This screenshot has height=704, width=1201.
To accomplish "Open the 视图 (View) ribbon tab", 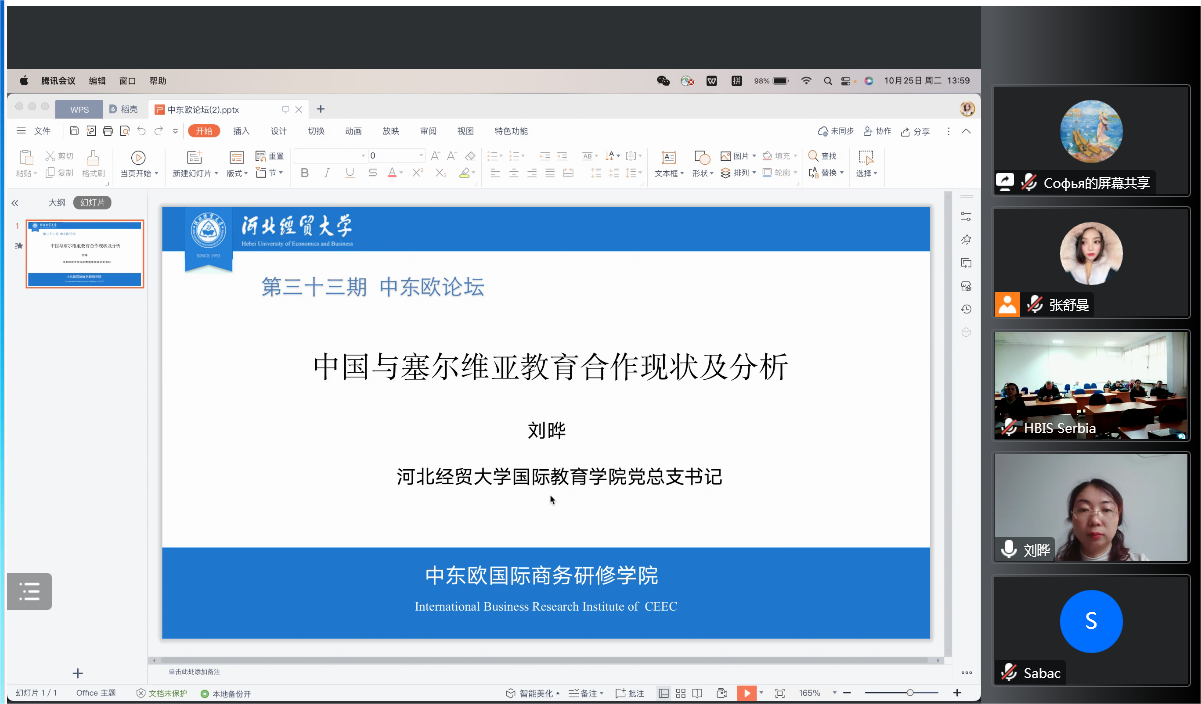I will (465, 131).
